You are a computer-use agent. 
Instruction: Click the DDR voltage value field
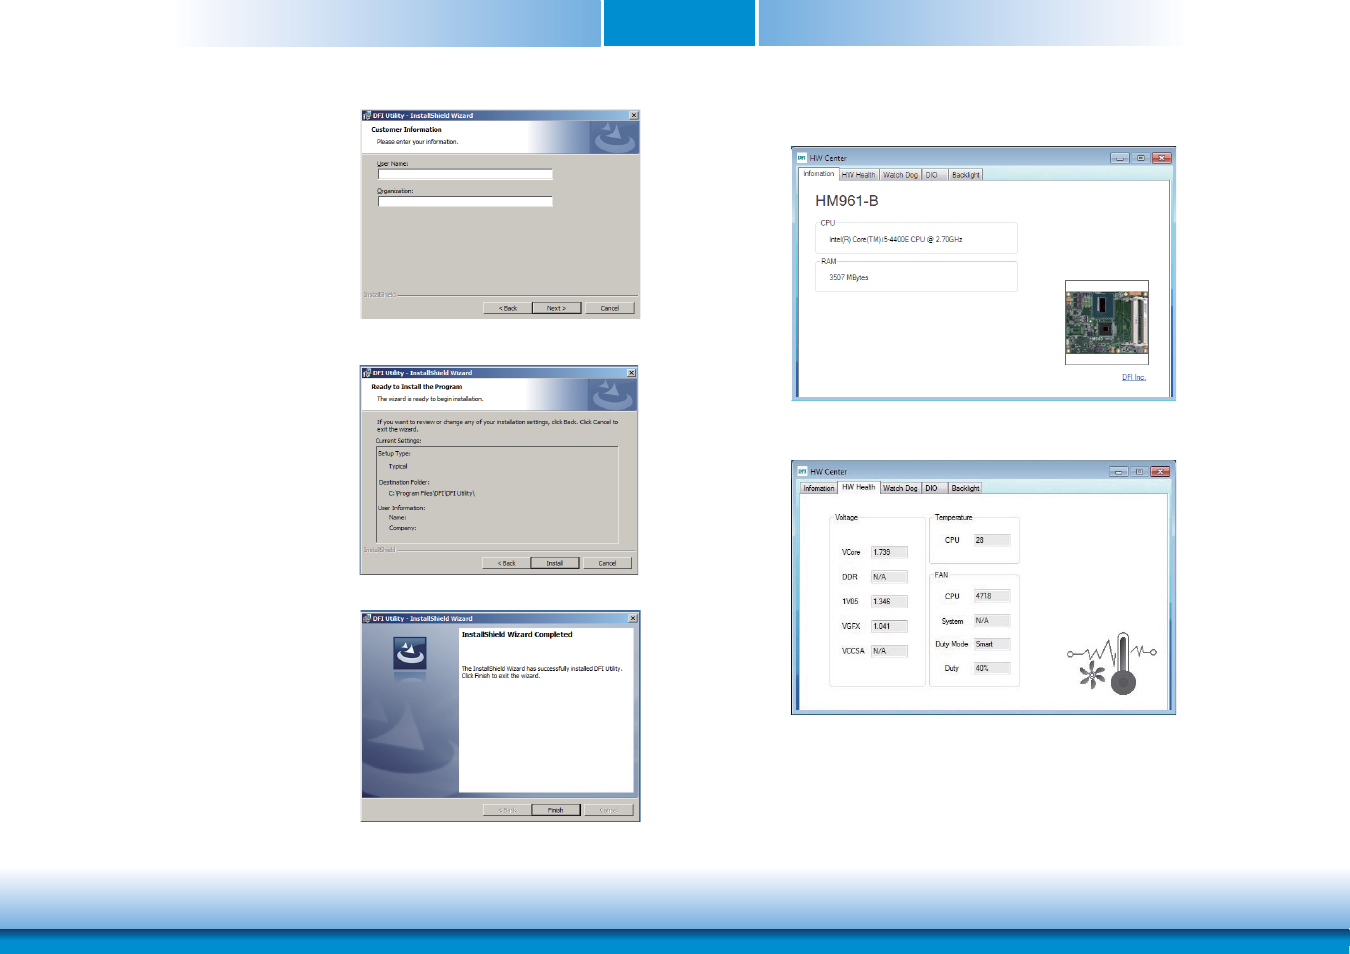point(889,577)
